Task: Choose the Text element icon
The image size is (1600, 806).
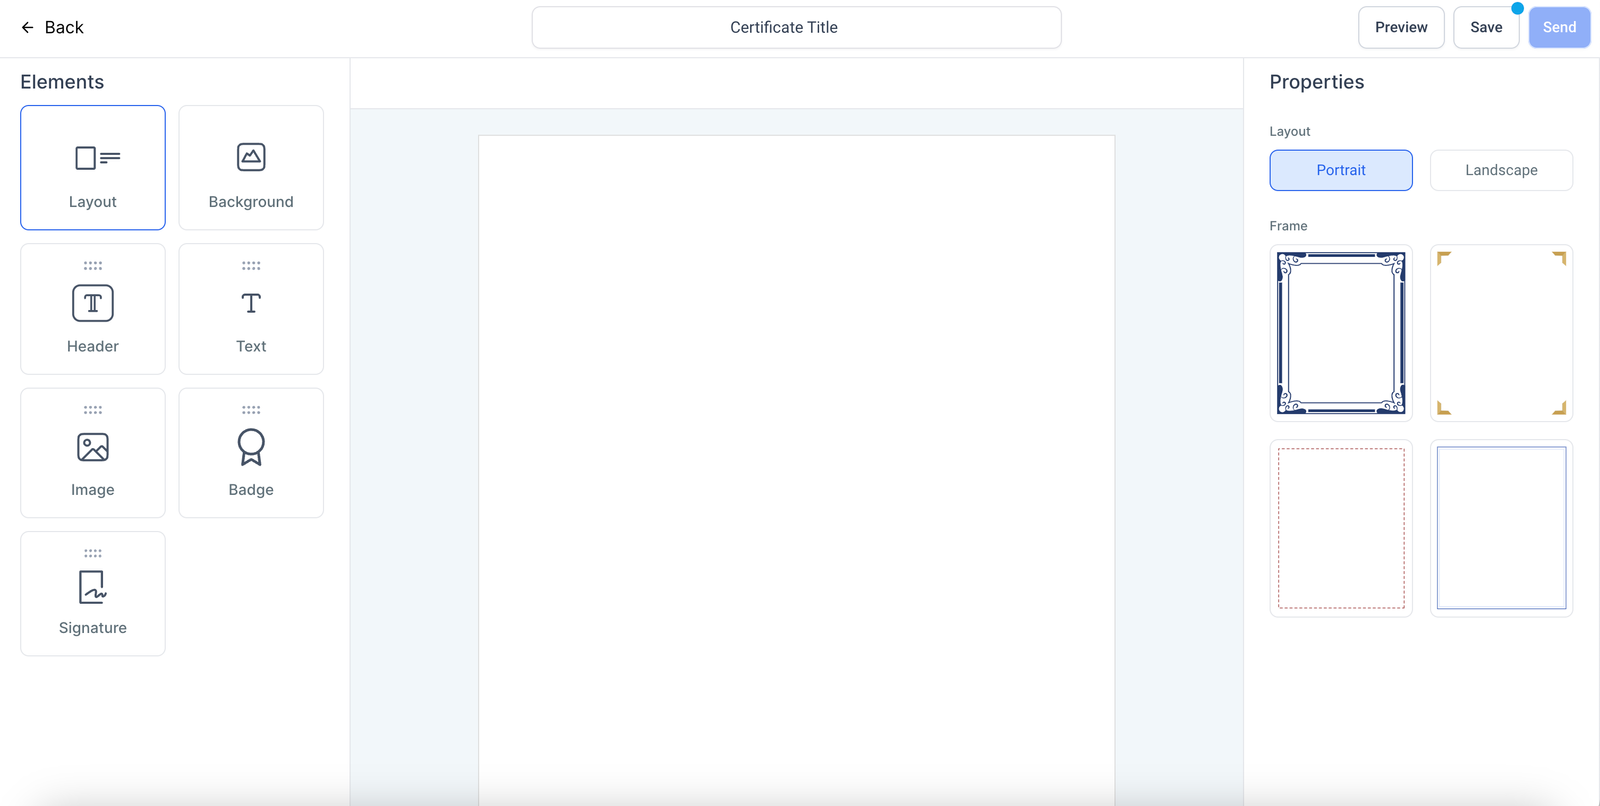Action: tap(251, 303)
